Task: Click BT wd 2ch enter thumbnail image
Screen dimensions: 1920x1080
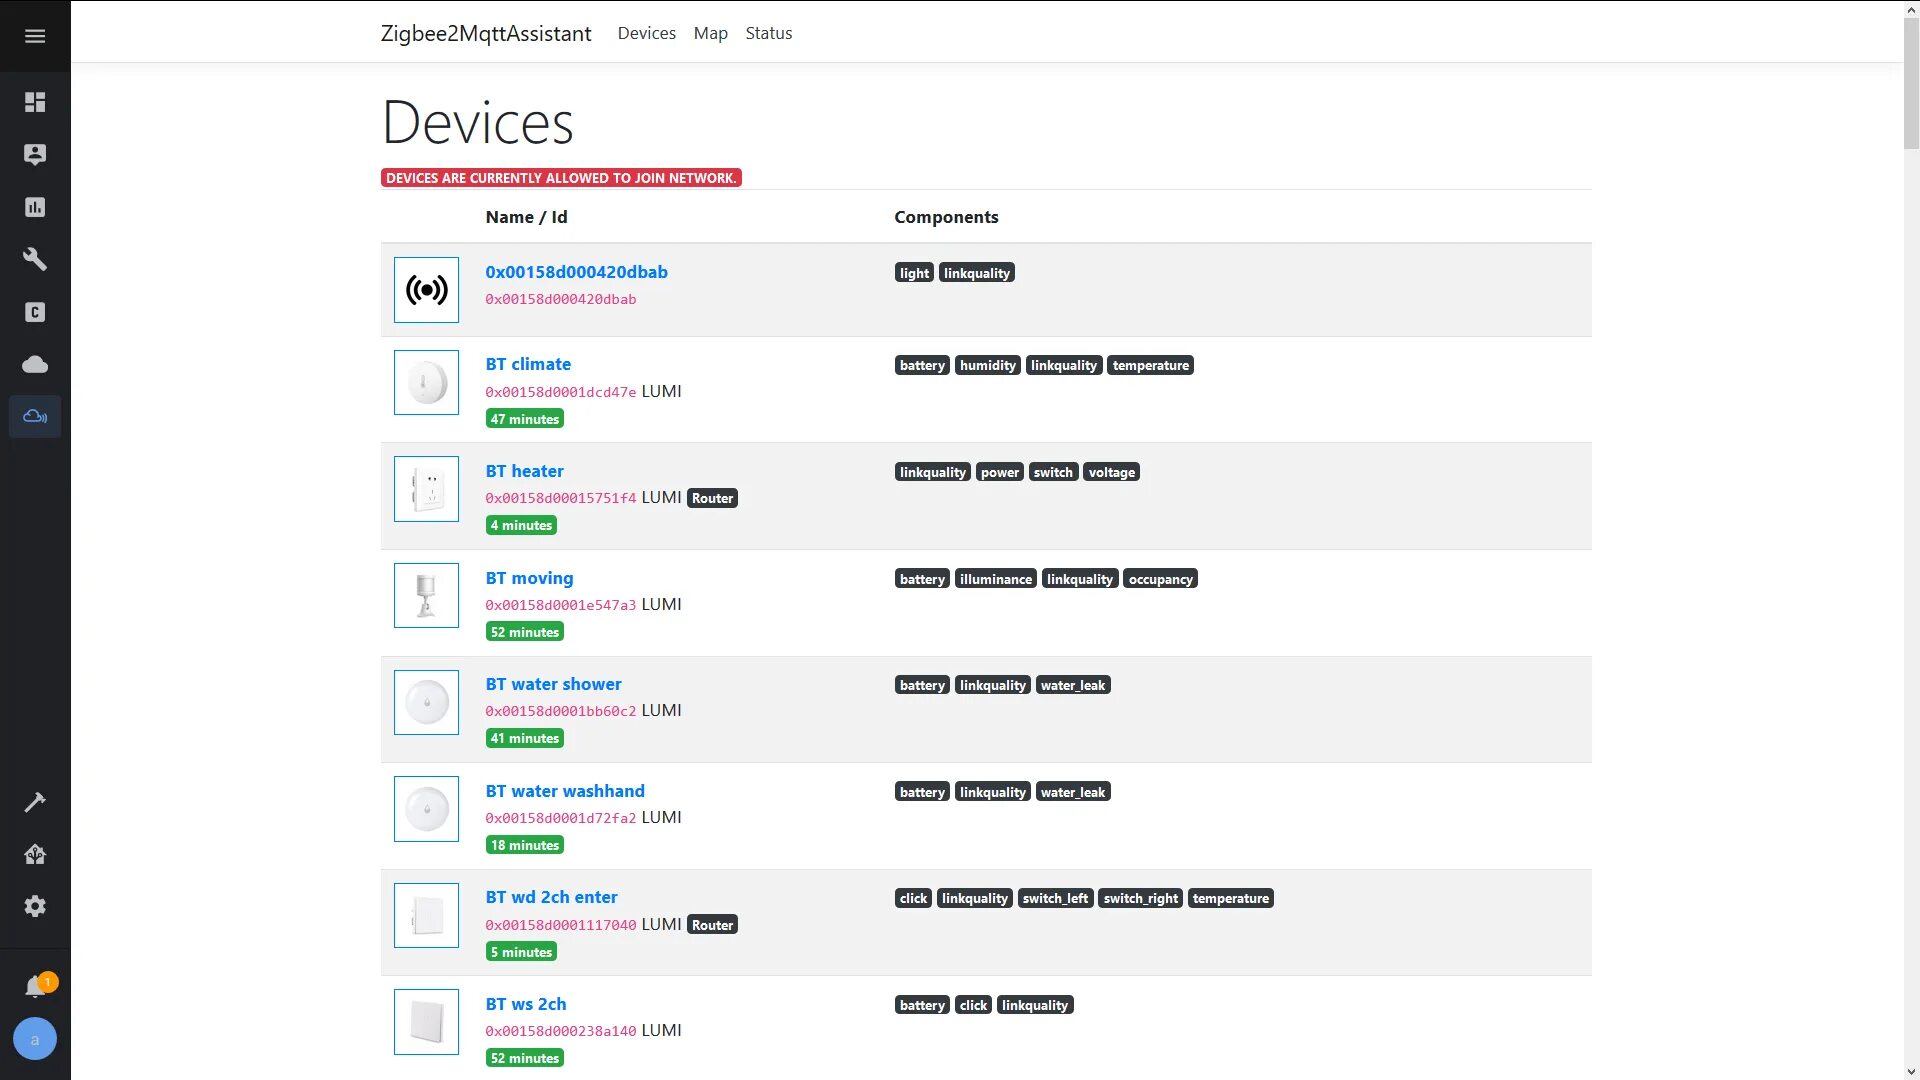Action: pyautogui.click(x=426, y=915)
